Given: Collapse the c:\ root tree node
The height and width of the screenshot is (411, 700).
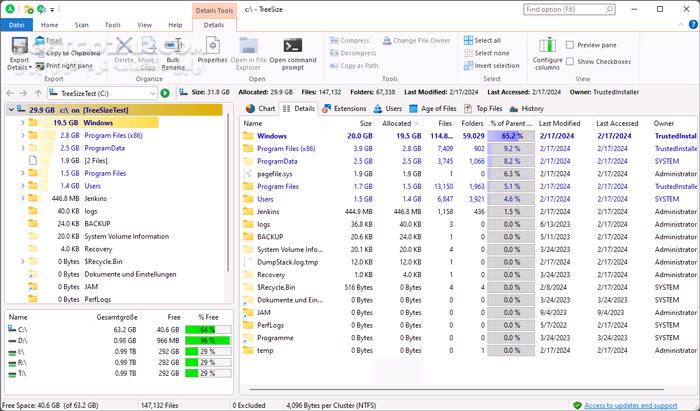Looking at the screenshot, I should 11,110.
